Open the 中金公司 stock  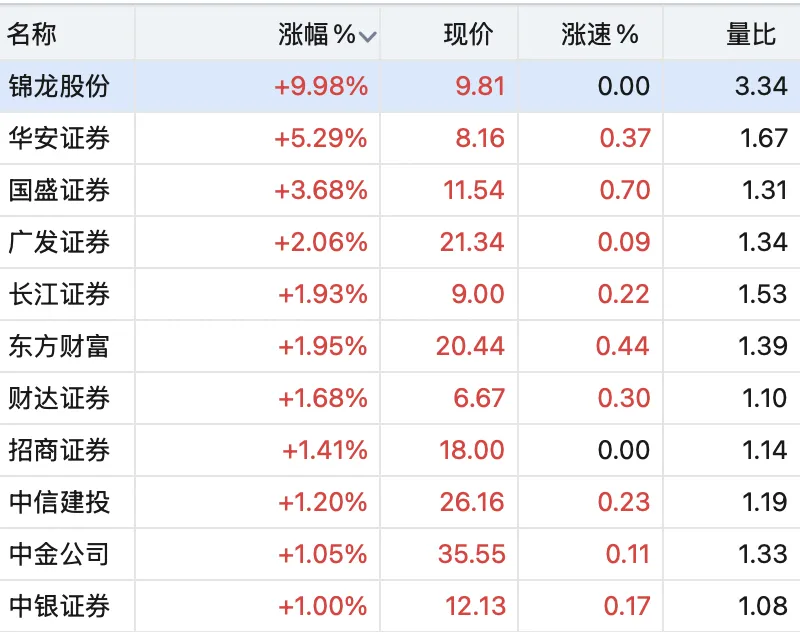coord(59,554)
